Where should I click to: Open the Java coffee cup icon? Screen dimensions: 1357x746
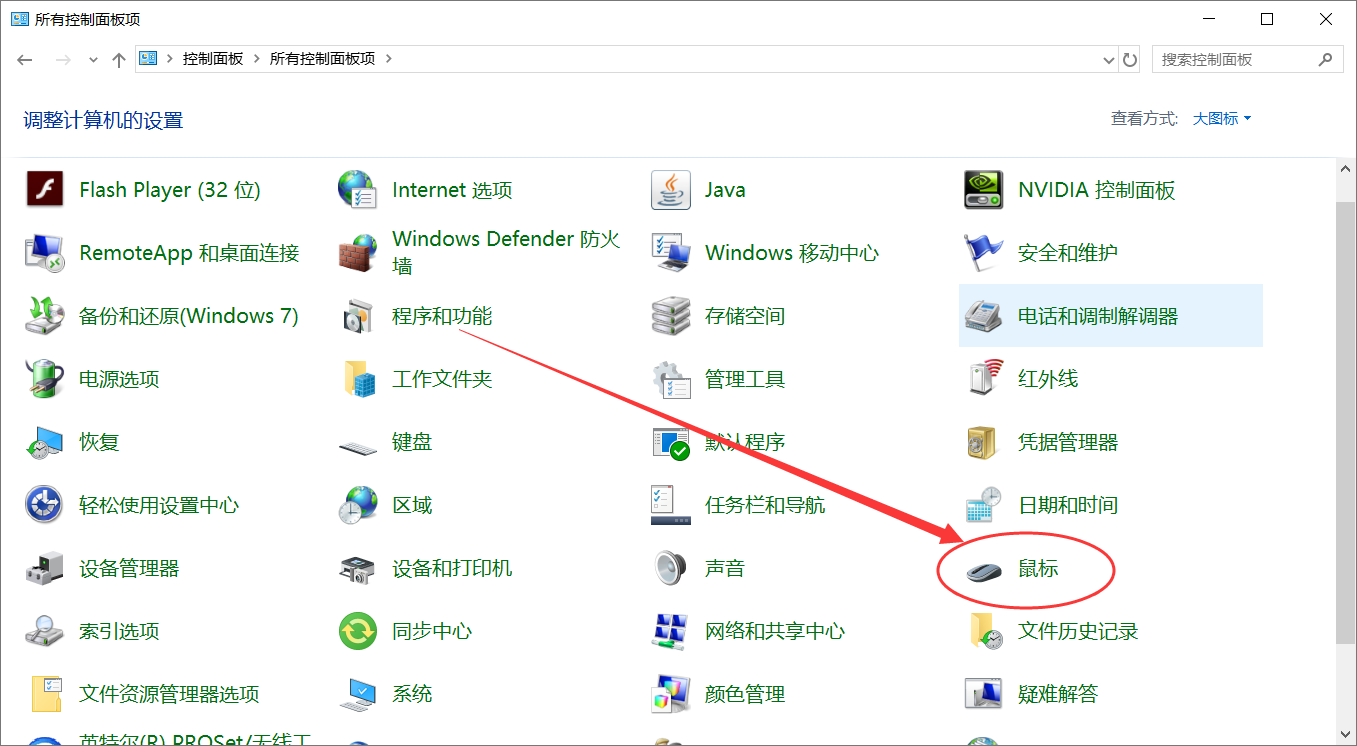click(x=670, y=190)
